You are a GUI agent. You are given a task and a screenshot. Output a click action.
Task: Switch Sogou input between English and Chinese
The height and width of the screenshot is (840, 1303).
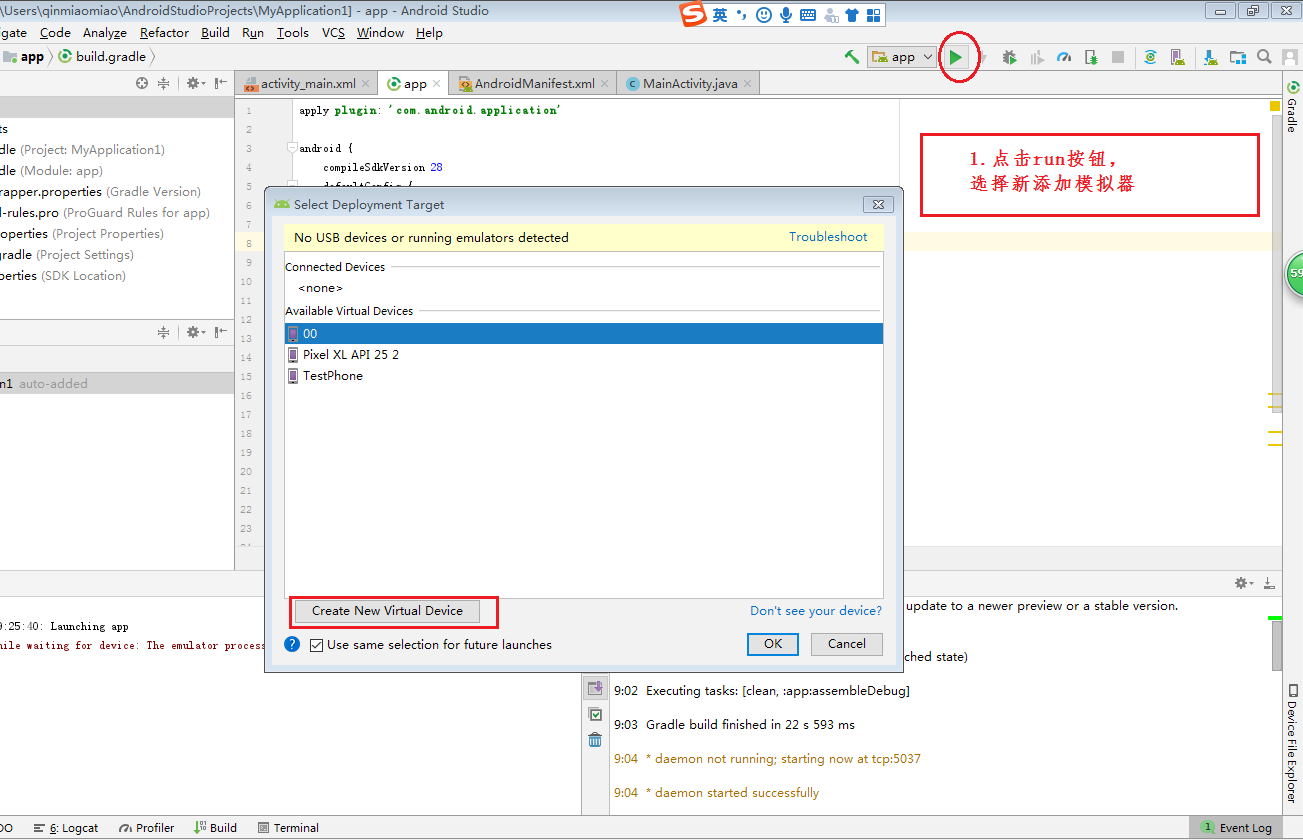718,14
